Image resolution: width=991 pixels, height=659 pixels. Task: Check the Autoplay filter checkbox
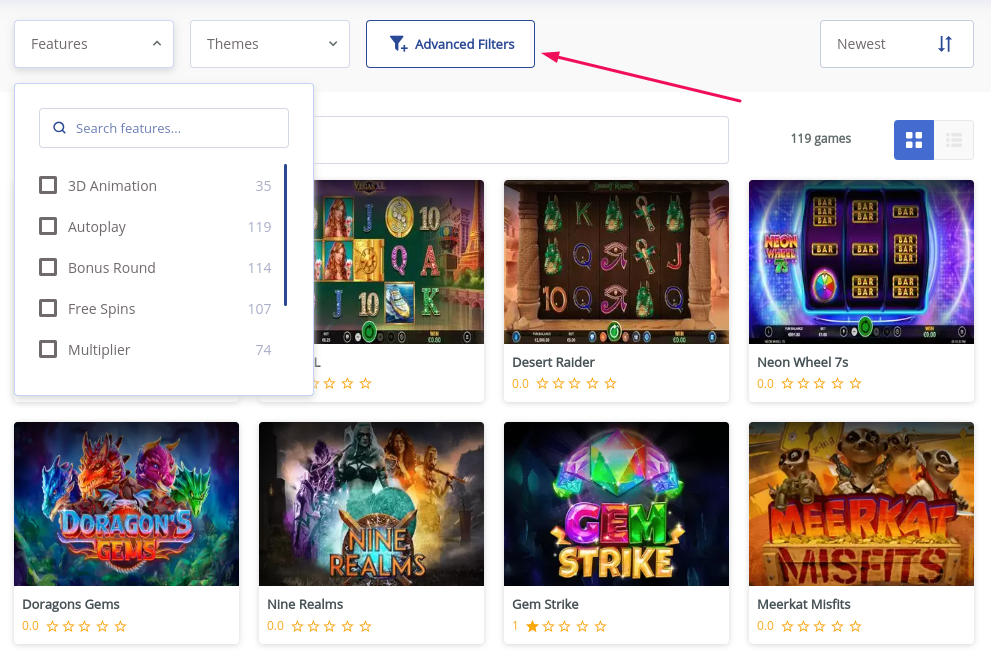click(x=47, y=226)
